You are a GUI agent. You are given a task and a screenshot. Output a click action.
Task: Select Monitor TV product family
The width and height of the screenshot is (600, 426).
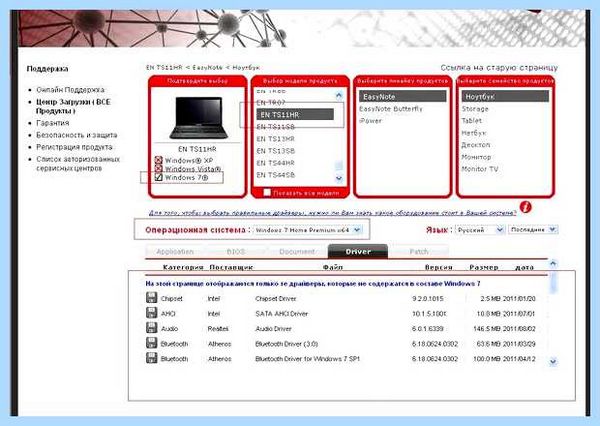pos(480,169)
